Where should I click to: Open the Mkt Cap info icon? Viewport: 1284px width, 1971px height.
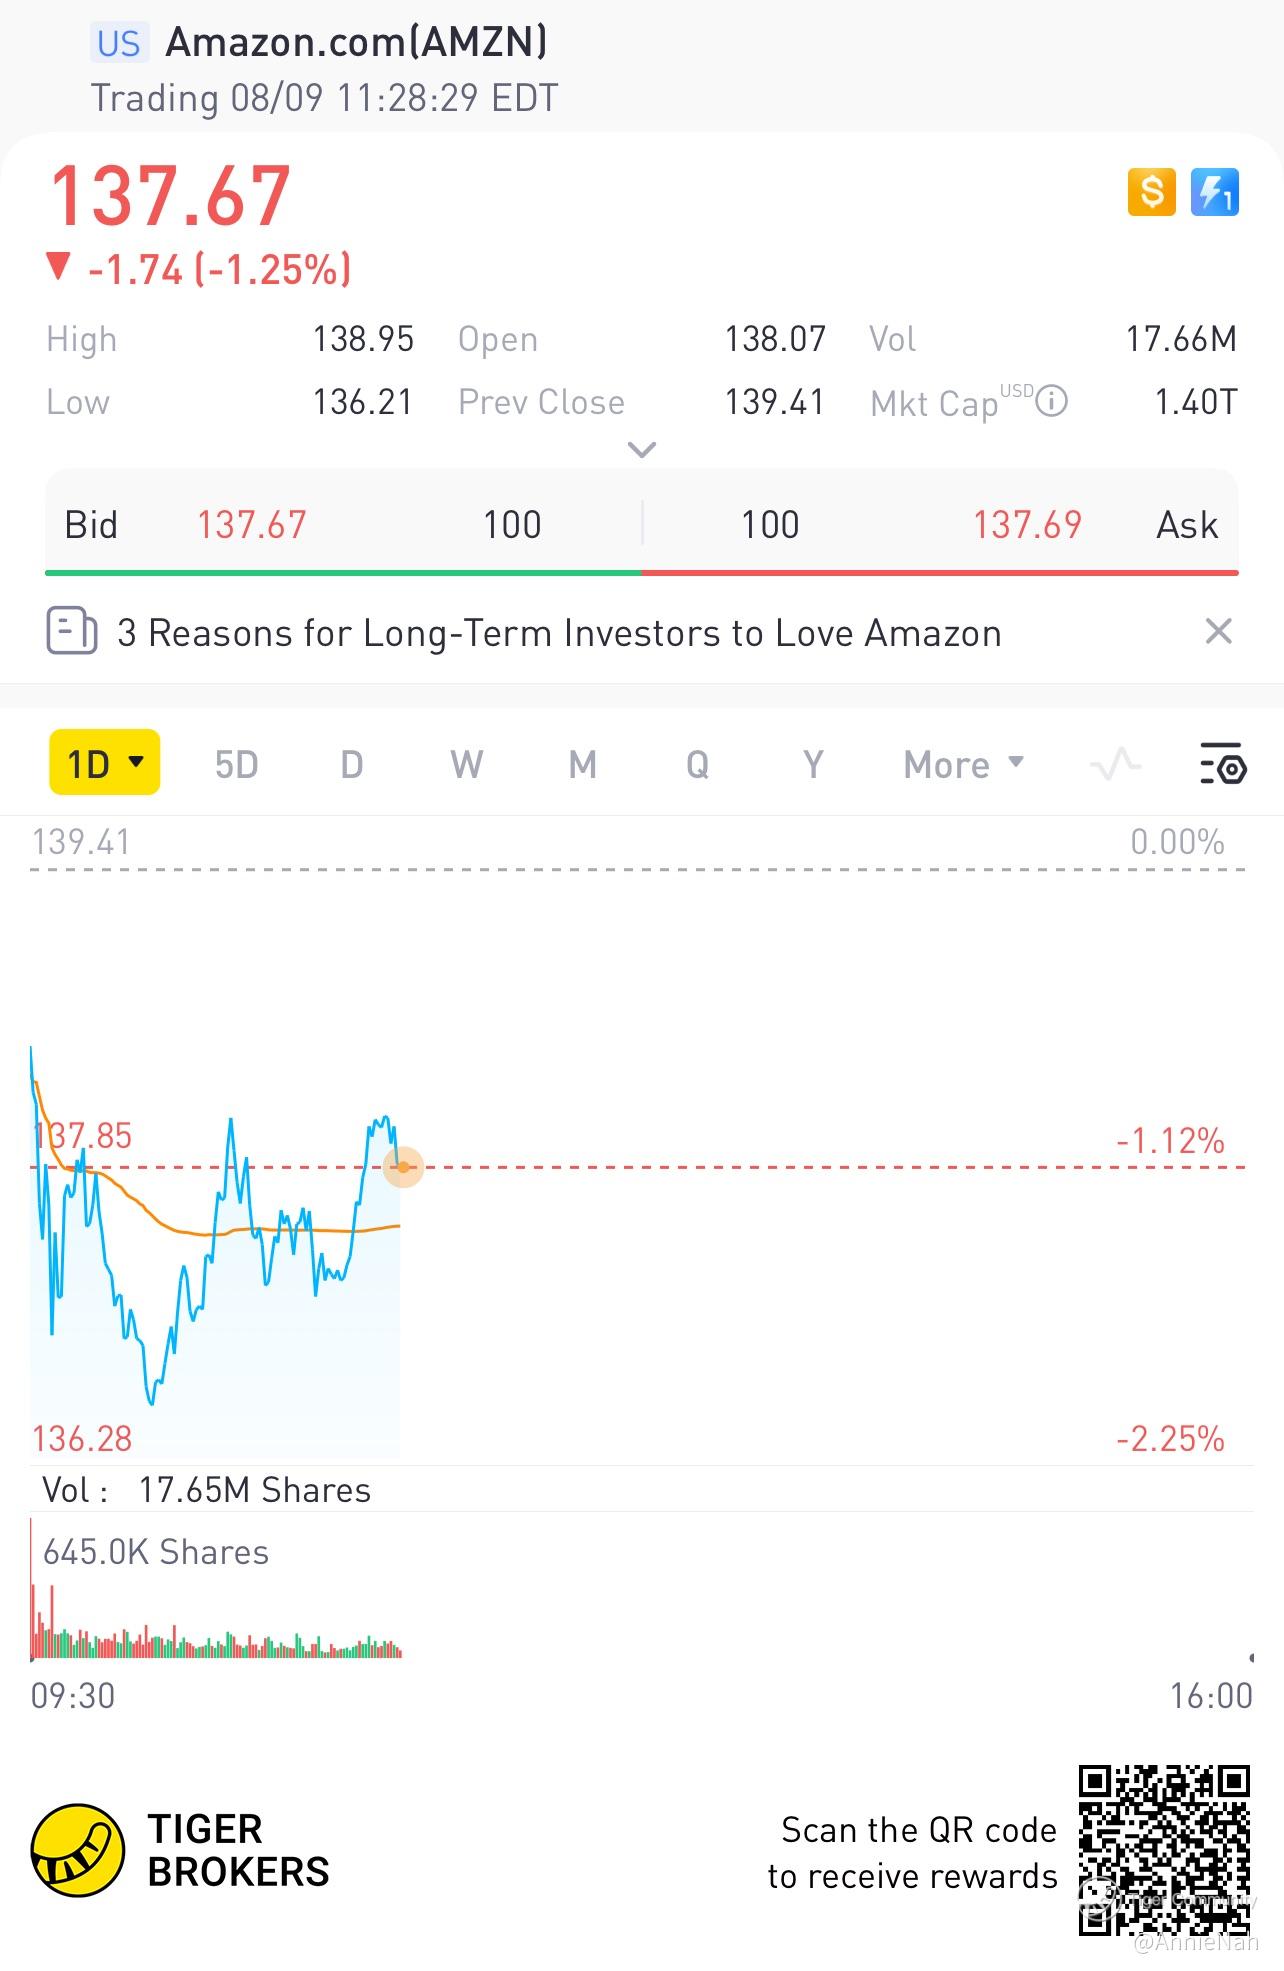[x=1051, y=402]
